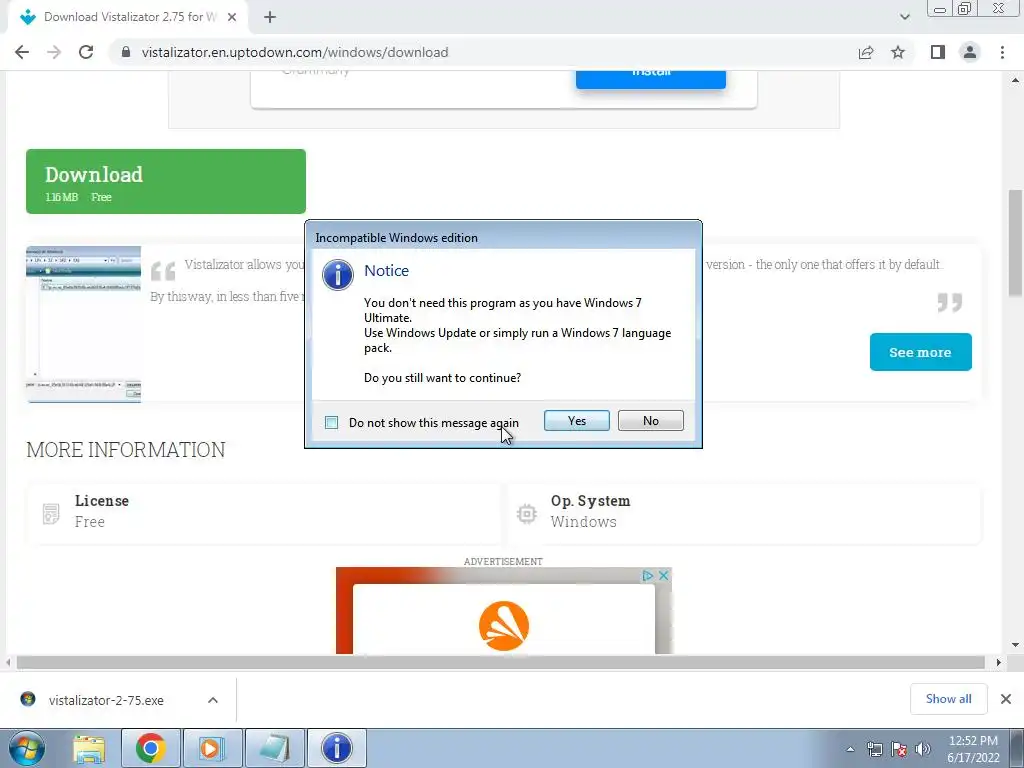The image size is (1024, 768).
Task: Click the AdChoices icon on advertisement
Action: [647, 575]
